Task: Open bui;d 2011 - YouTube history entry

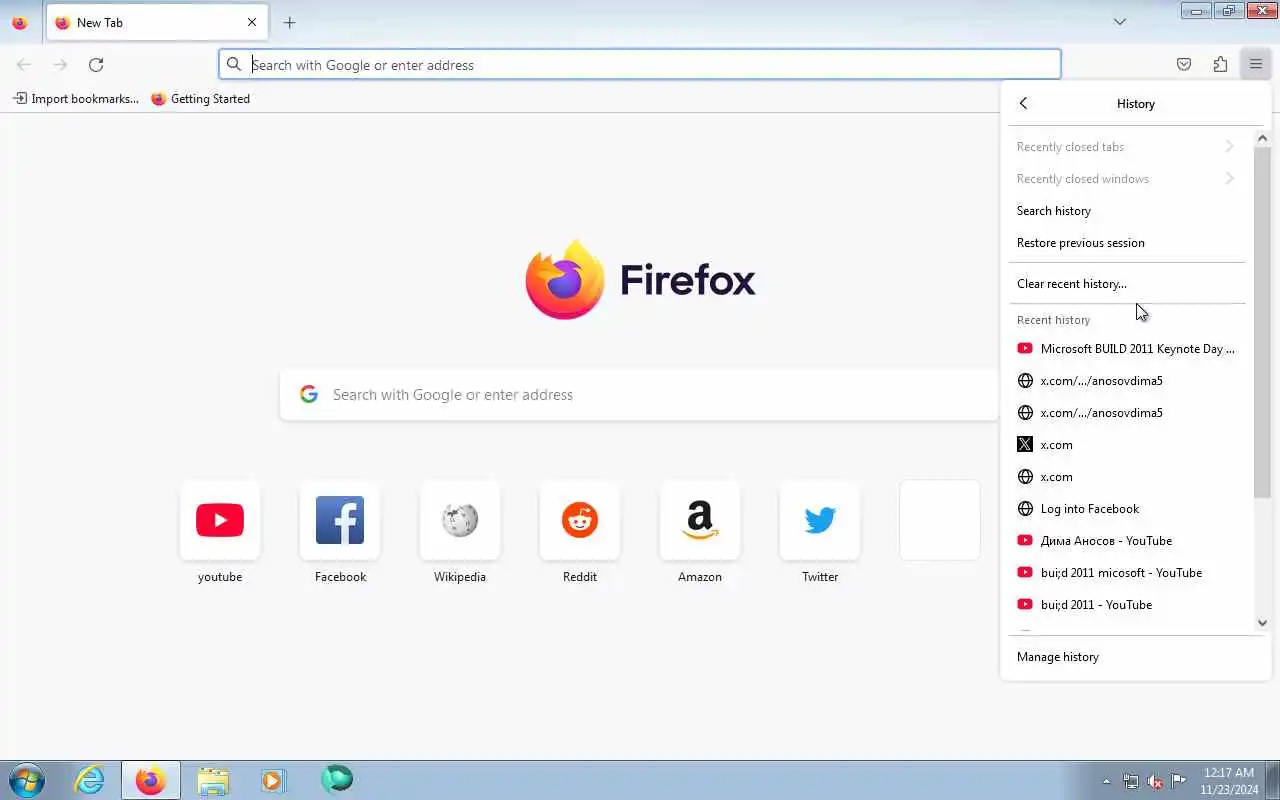Action: click(x=1126, y=605)
